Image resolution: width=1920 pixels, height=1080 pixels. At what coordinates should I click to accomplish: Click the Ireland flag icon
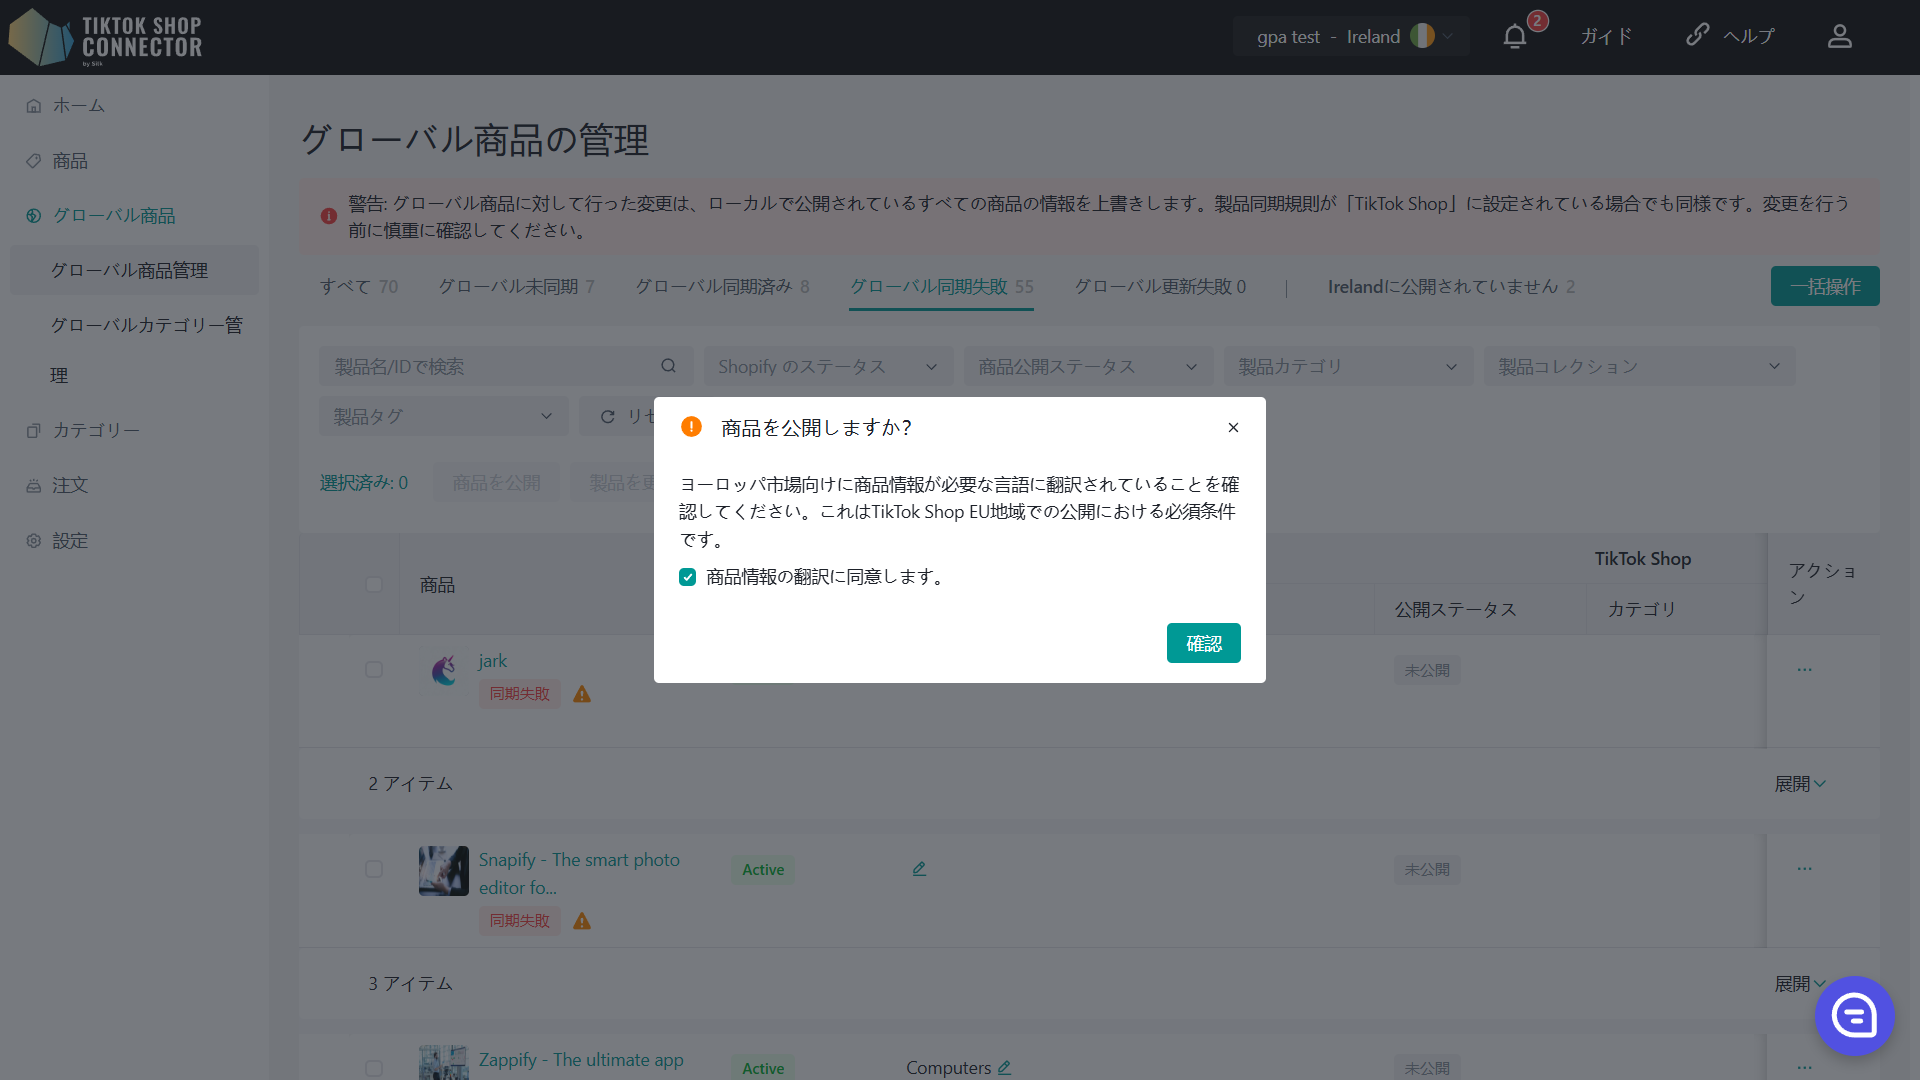tap(1422, 36)
